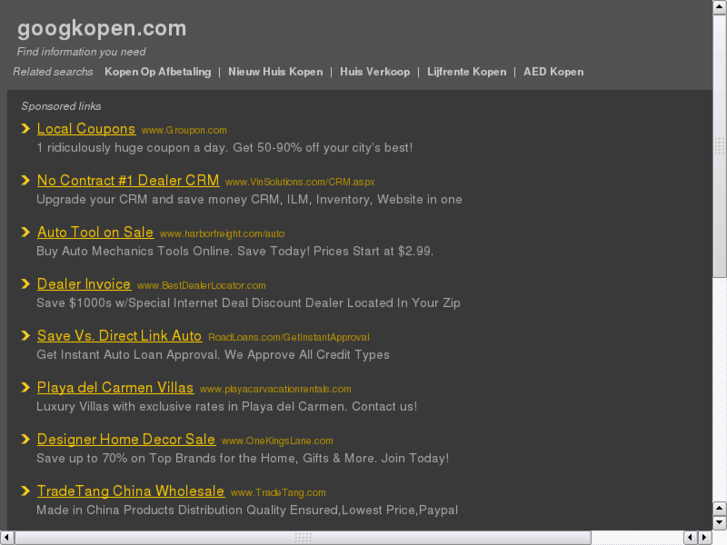
Task: Open the Dealer Invoice ad link
Action: 84,284
